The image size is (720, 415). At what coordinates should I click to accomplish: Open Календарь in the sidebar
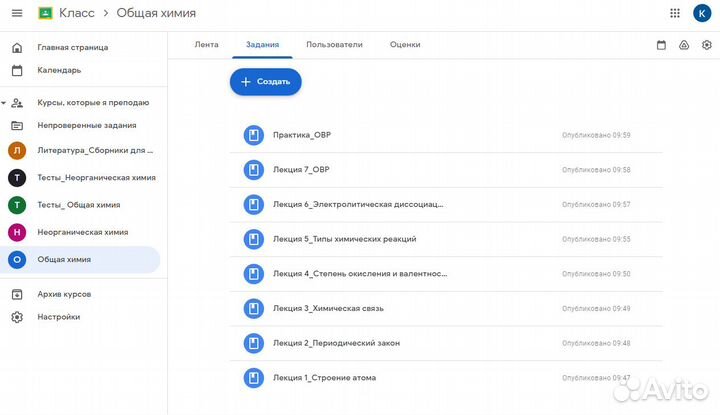(x=59, y=70)
